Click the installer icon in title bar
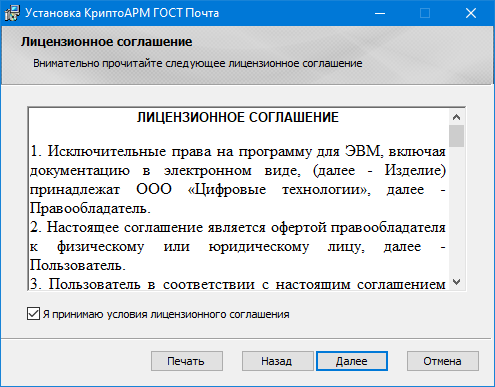The image size is (495, 387). click(x=12, y=13)
